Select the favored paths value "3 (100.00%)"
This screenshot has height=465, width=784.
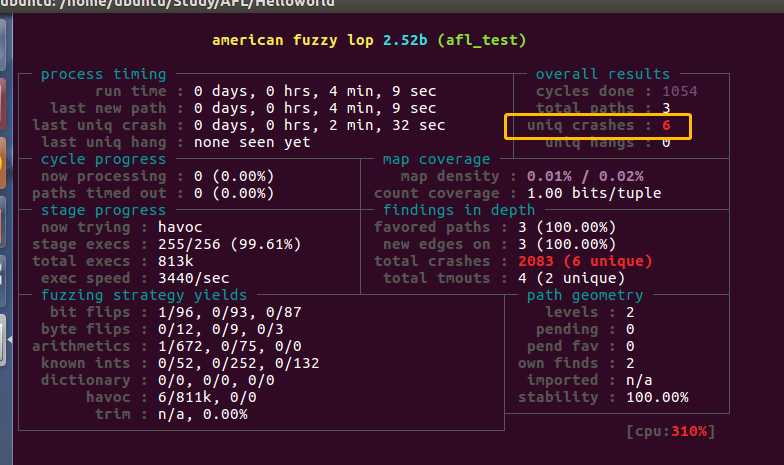coord(567,227)
